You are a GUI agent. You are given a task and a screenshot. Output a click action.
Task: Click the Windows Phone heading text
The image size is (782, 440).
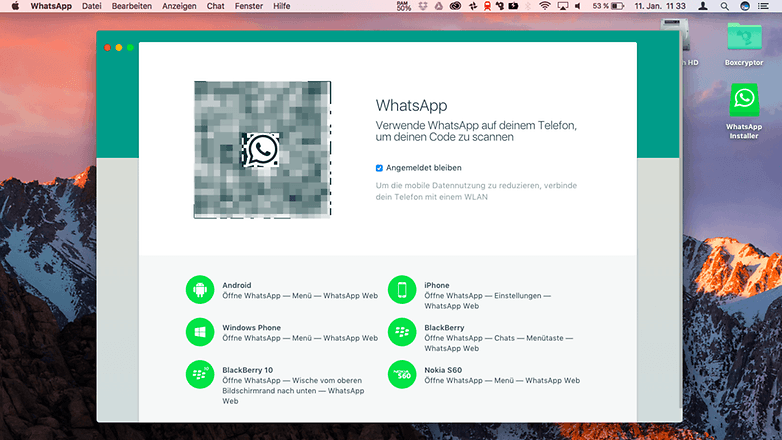[251, 328]
